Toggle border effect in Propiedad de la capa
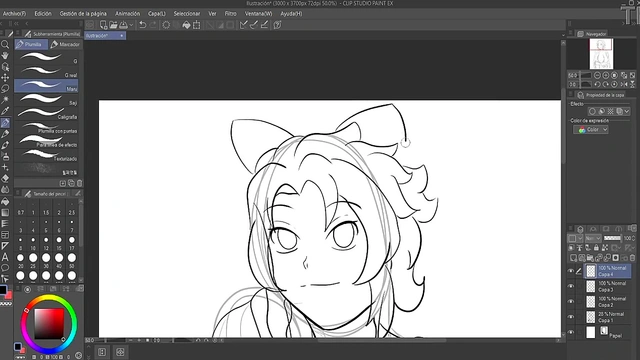This screenshot has width=640, height=360. [592, 111]
